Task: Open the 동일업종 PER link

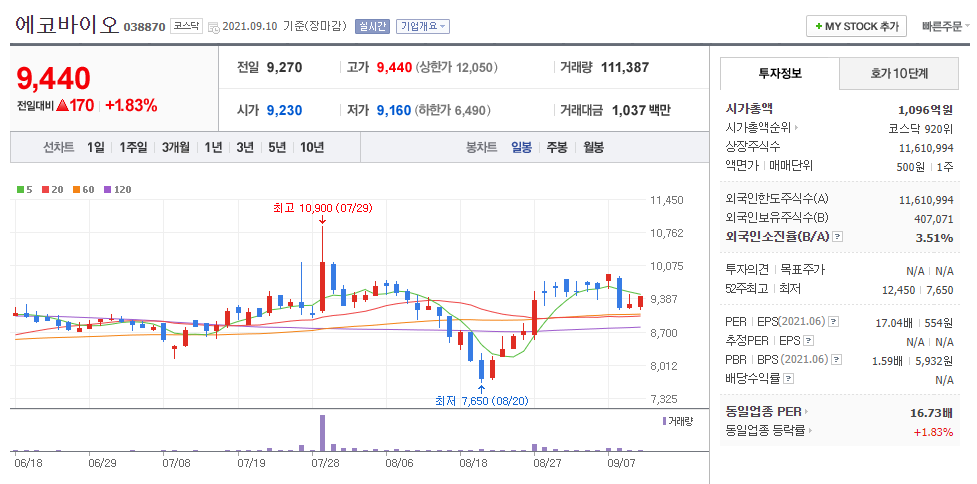Action: point(763,412)
